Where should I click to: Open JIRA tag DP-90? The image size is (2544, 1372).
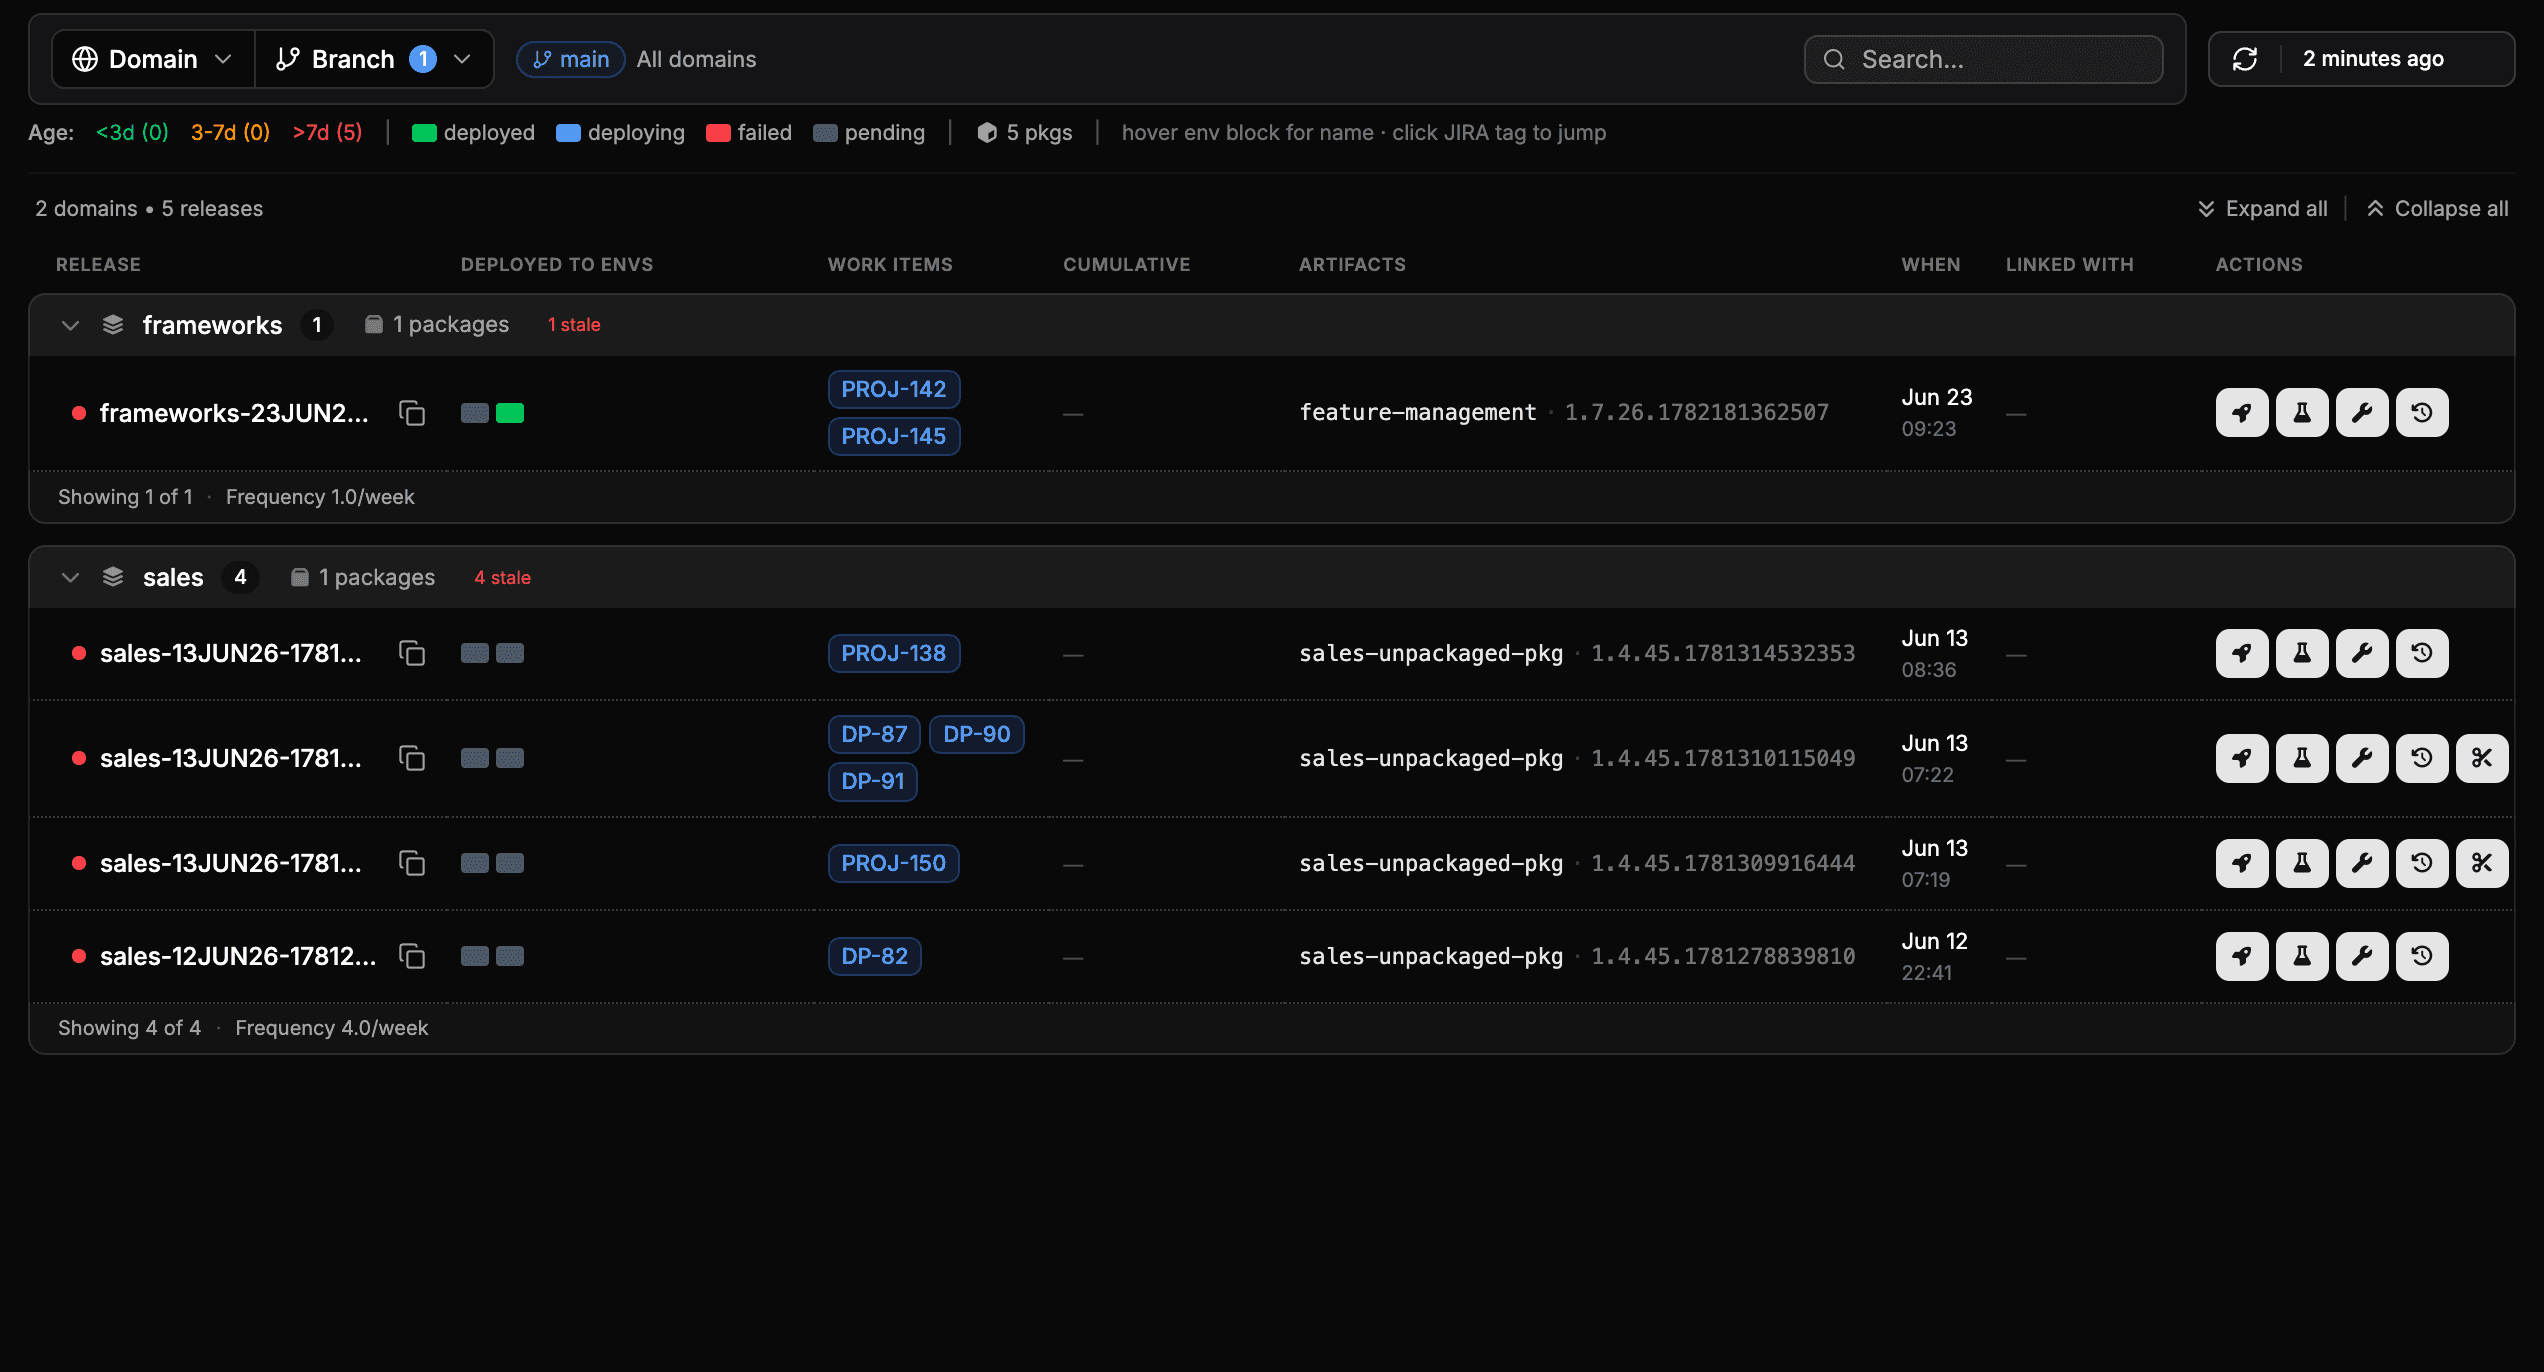tap(977, 735)
